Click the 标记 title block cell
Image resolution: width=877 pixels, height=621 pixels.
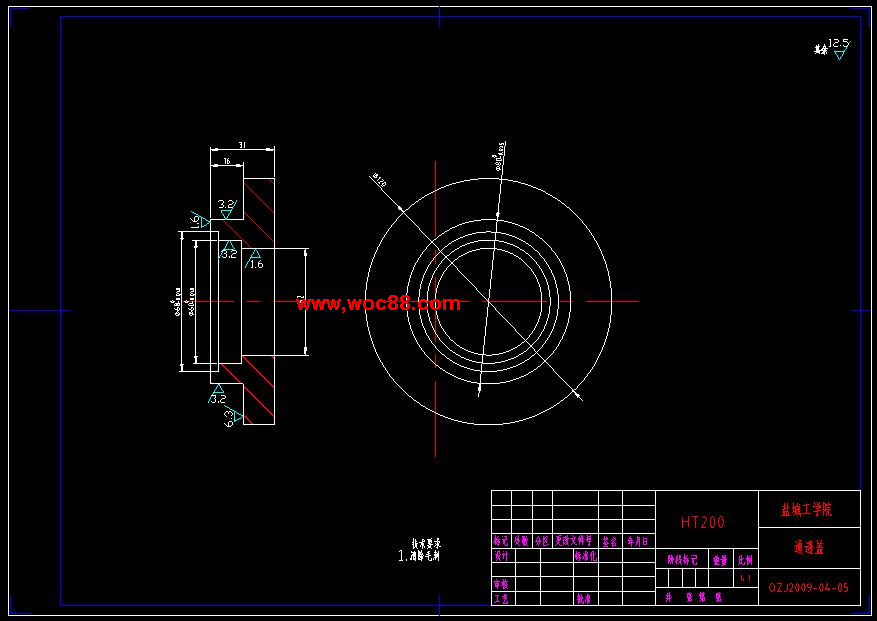(x=501, y=541)
